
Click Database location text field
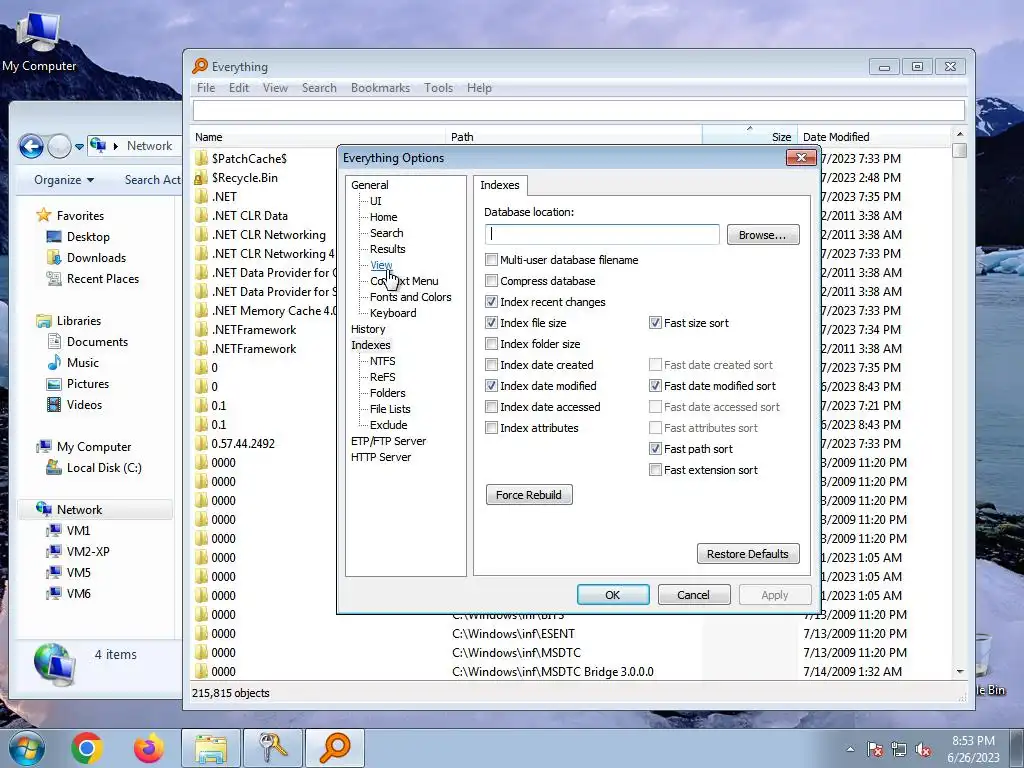(602, 234)
